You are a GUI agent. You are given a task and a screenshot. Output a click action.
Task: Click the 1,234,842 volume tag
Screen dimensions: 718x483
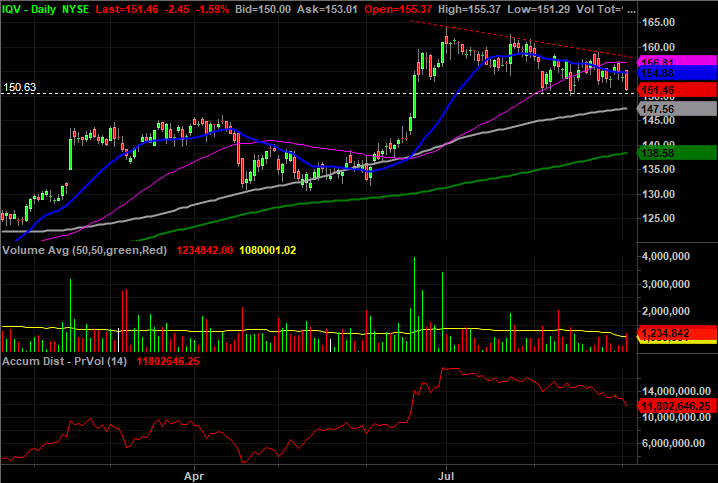click(677, 333)
